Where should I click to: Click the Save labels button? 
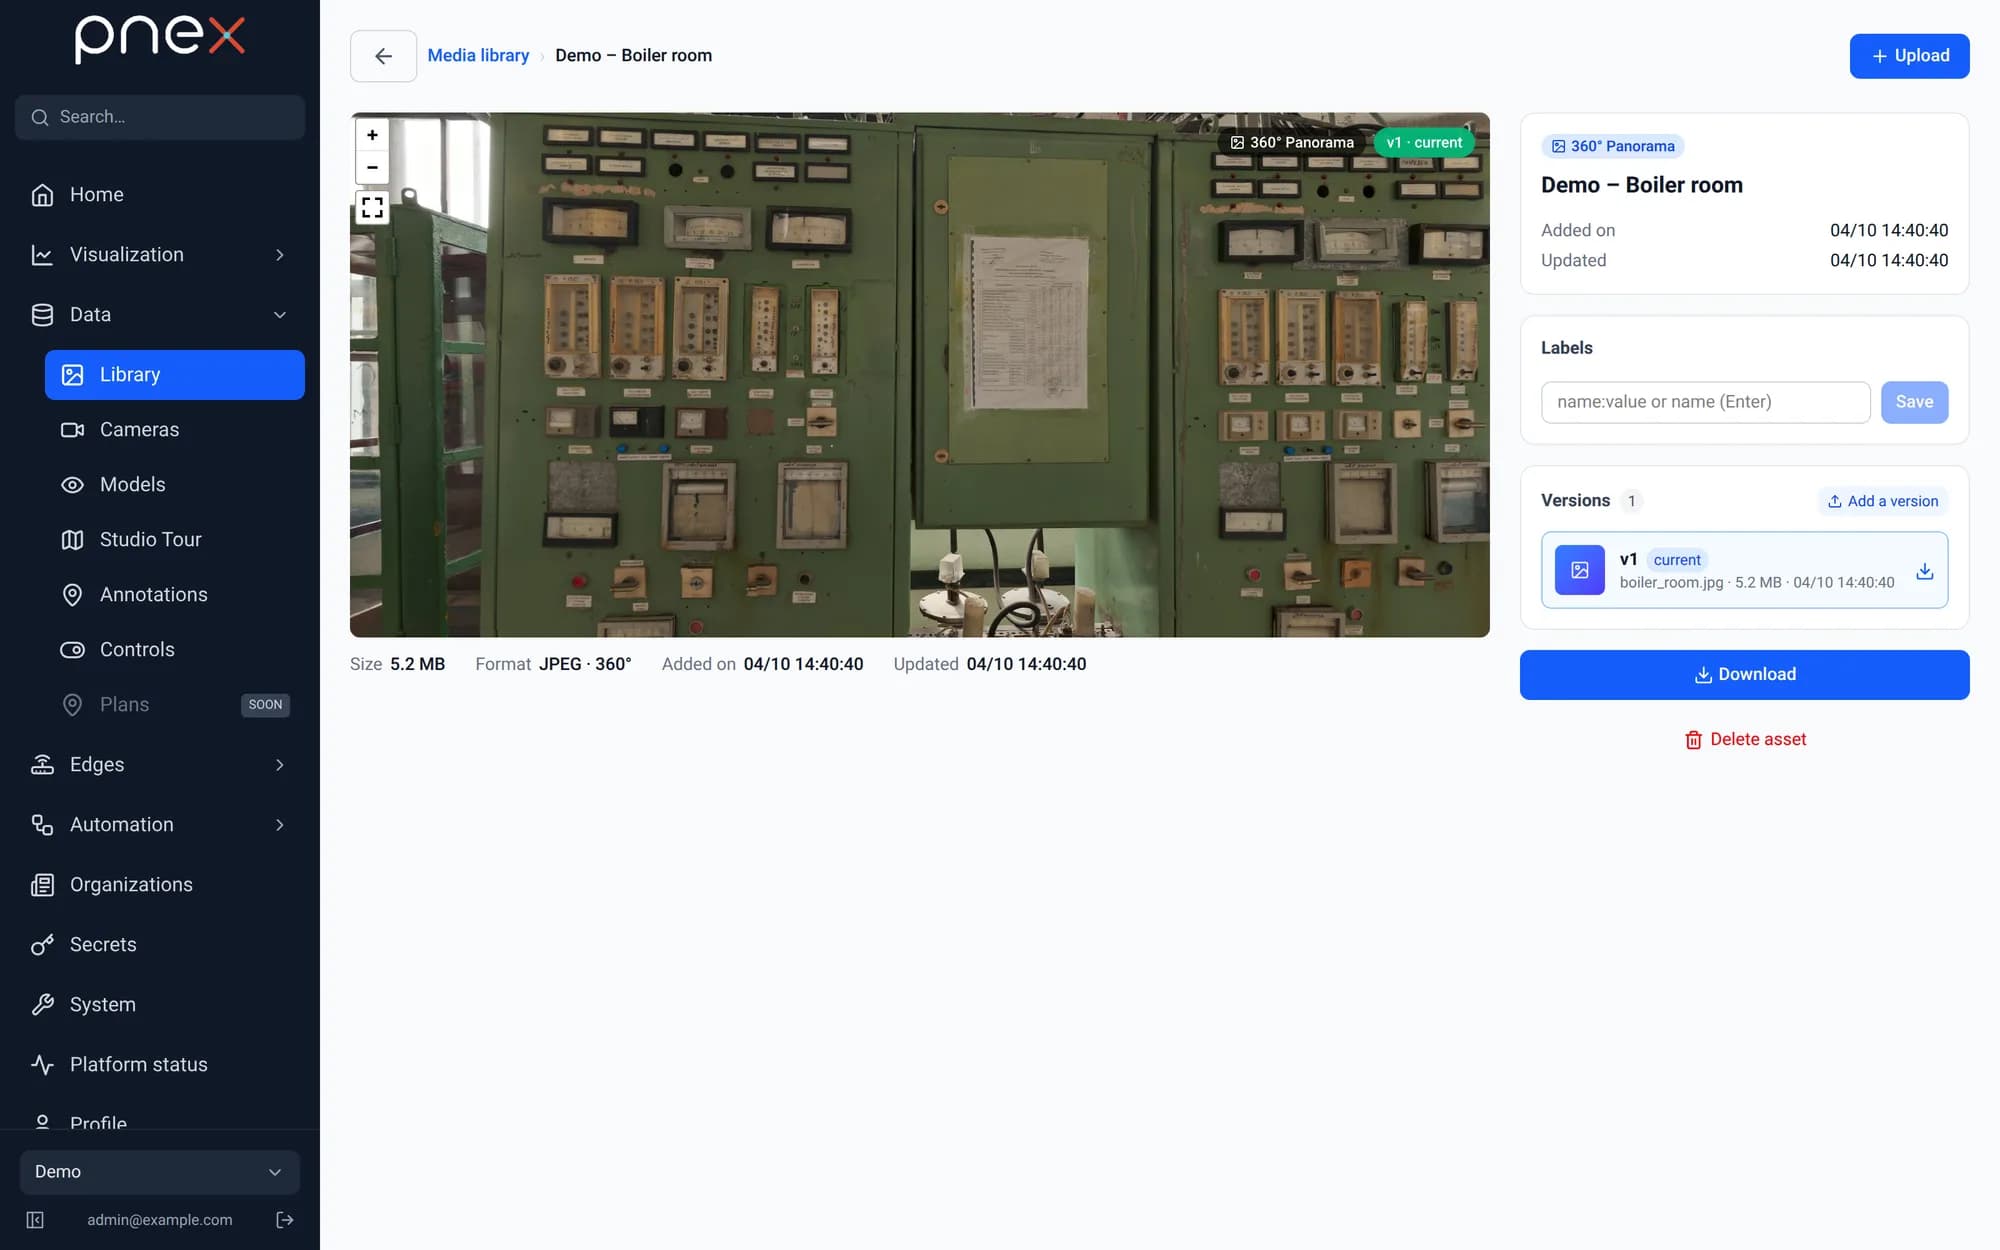(x=1914, y=402)
